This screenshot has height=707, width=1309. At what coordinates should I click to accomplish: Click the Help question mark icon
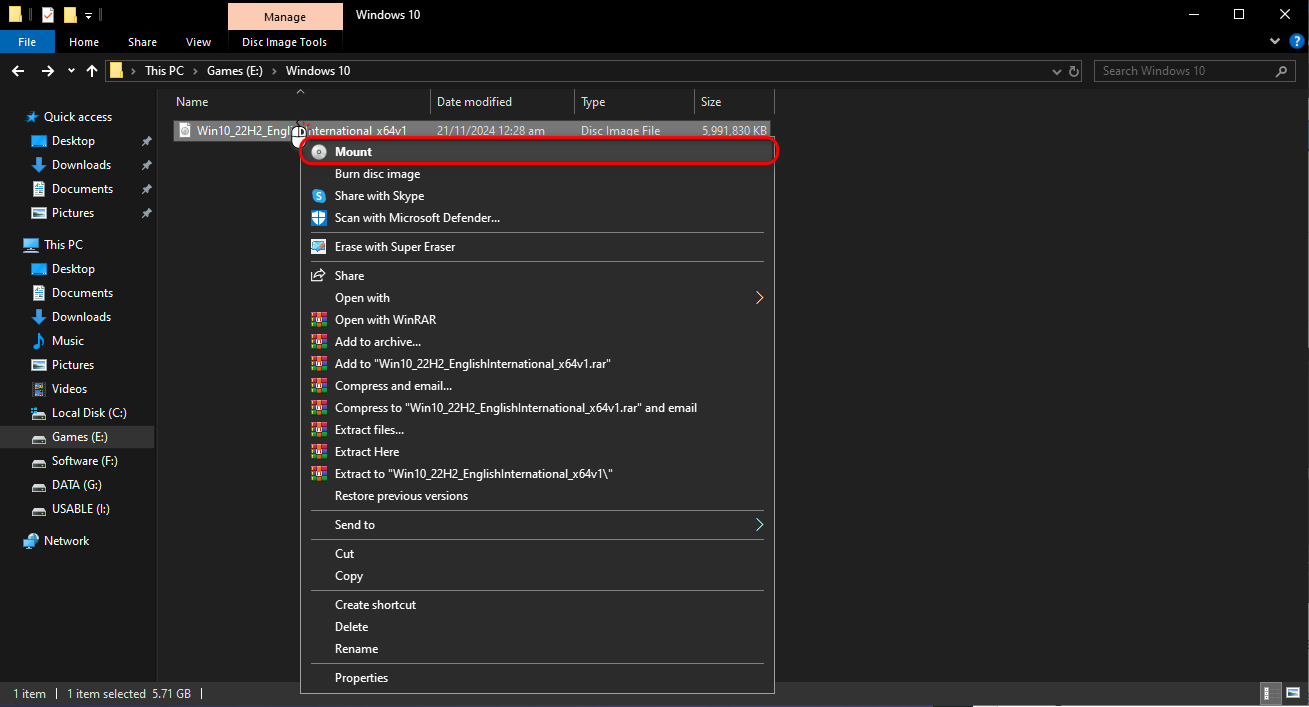point(1297,42)
